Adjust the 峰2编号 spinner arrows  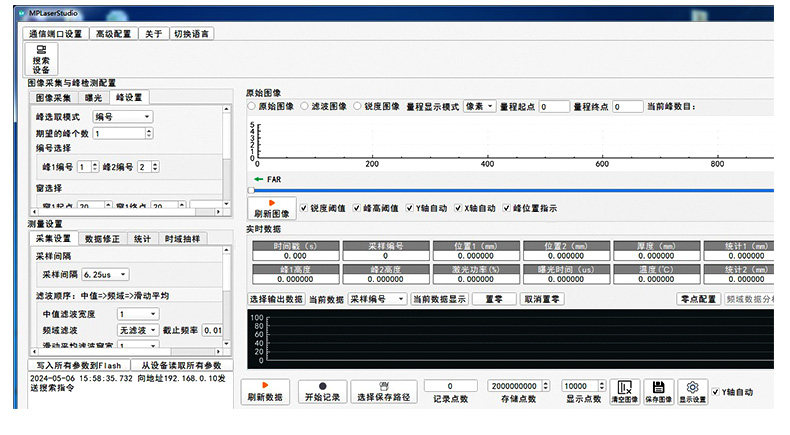(x=155, y=167)
